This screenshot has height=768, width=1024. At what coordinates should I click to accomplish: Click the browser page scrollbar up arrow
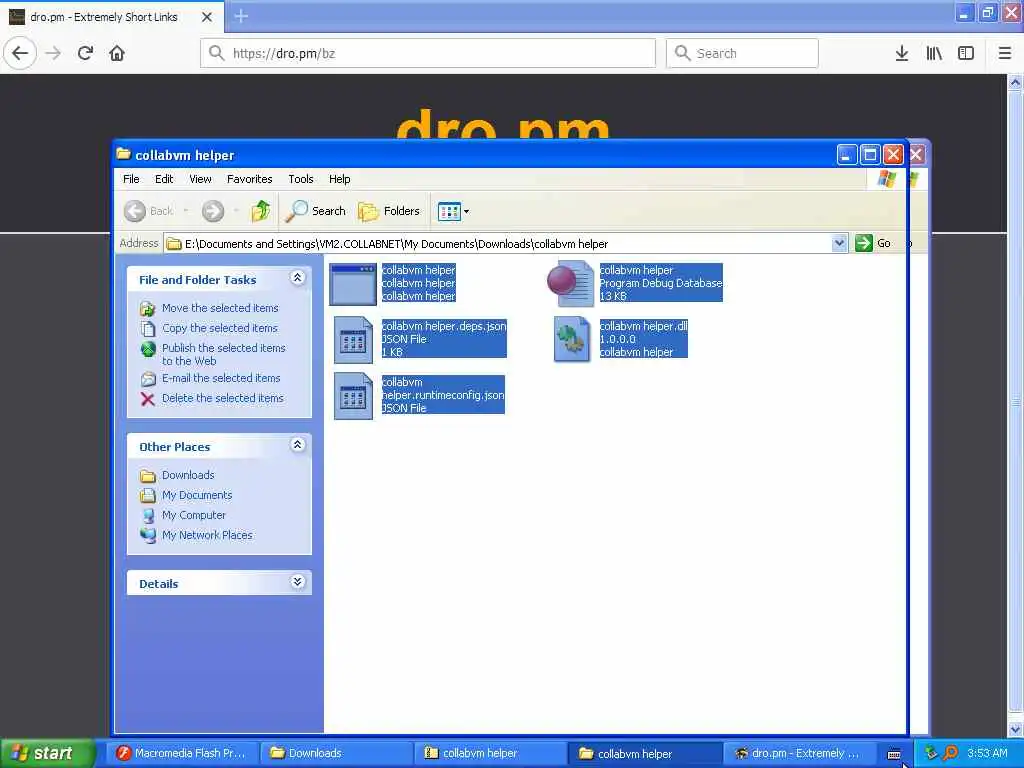pyautogui.click(x=1015, y=82)
